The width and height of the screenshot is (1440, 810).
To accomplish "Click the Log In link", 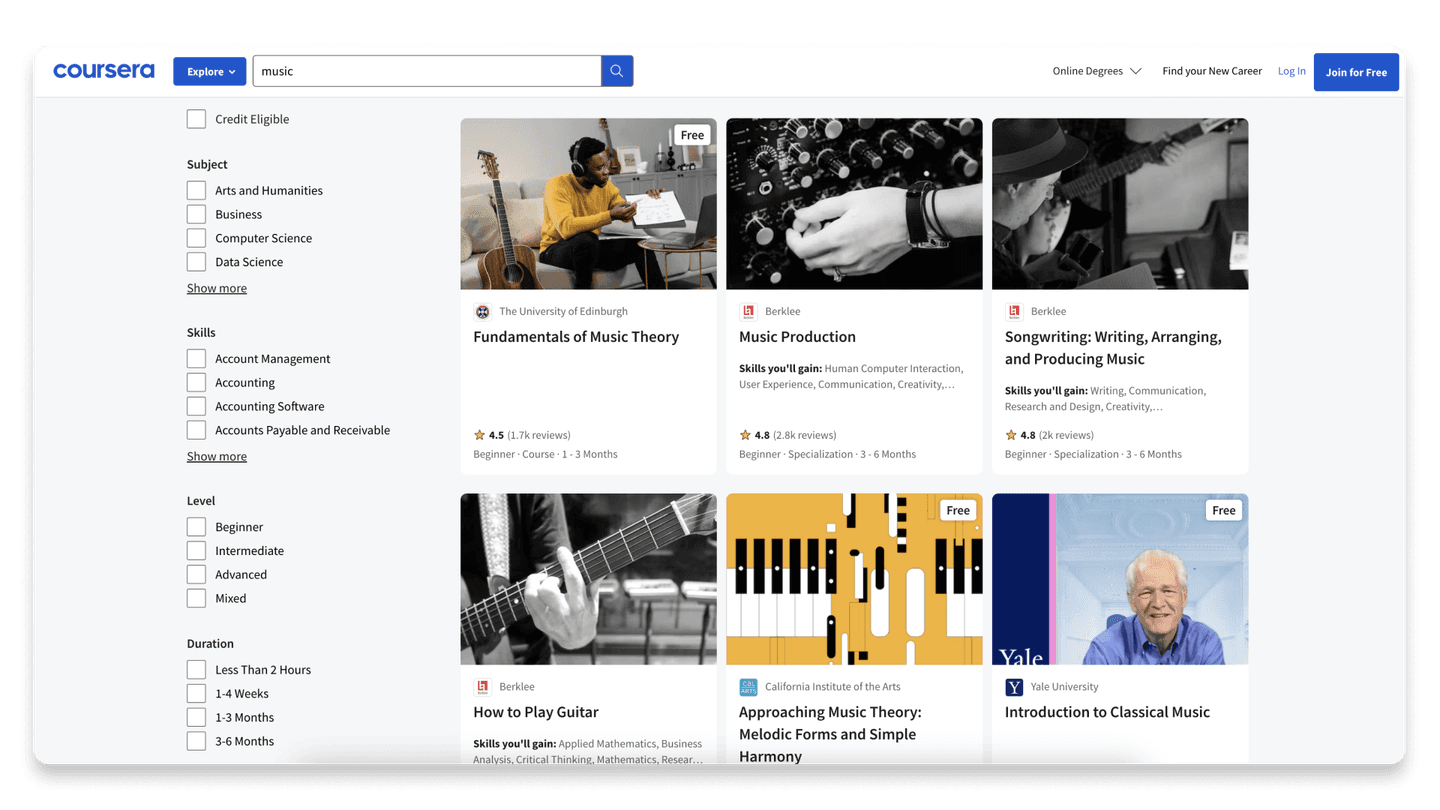I will pos(1292,71).
